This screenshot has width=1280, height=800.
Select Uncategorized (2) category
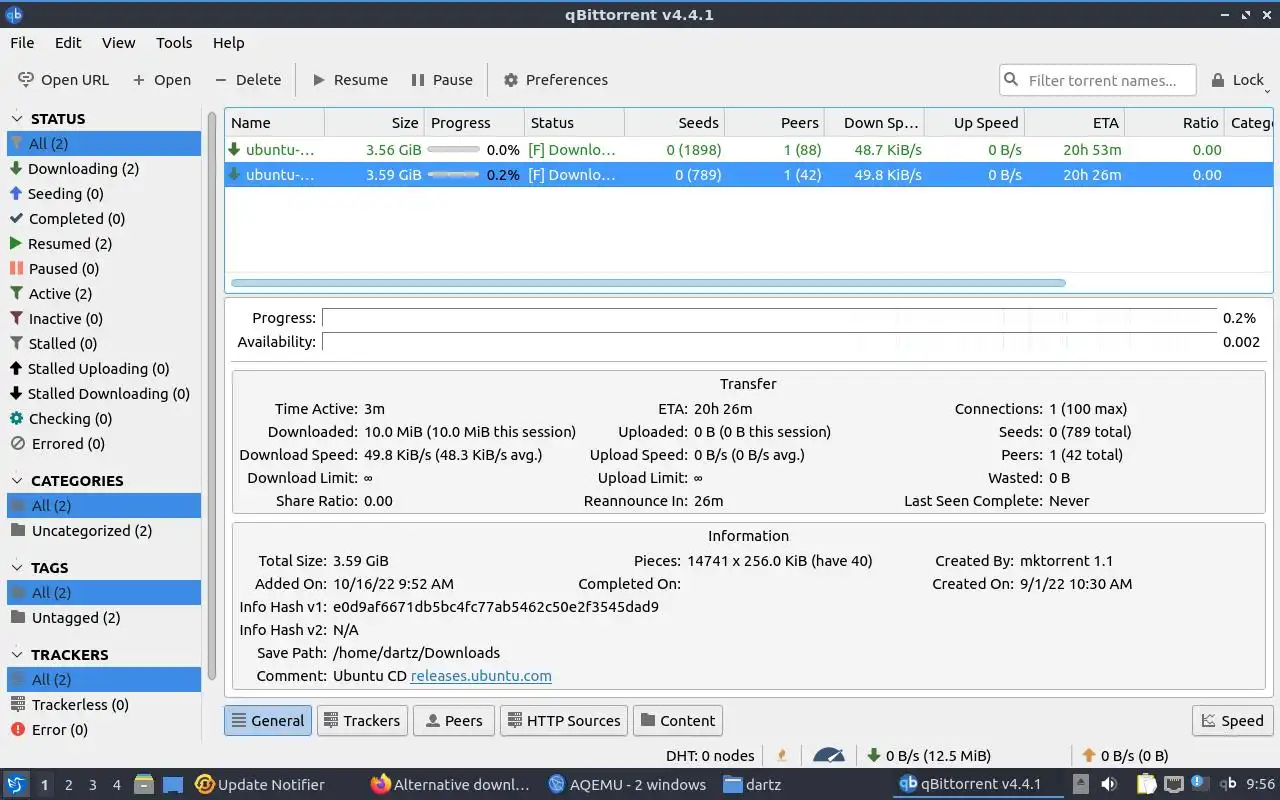click(x=104, y=531)
